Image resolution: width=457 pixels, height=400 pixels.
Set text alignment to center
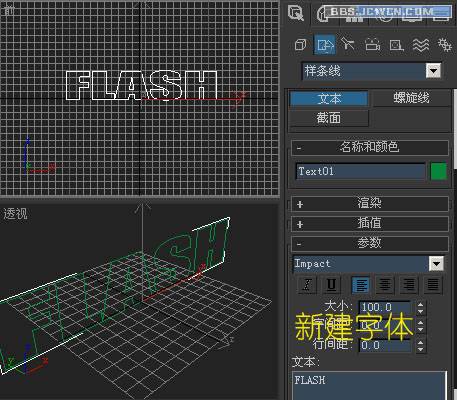pyautogui.click(x=385, y=284)
